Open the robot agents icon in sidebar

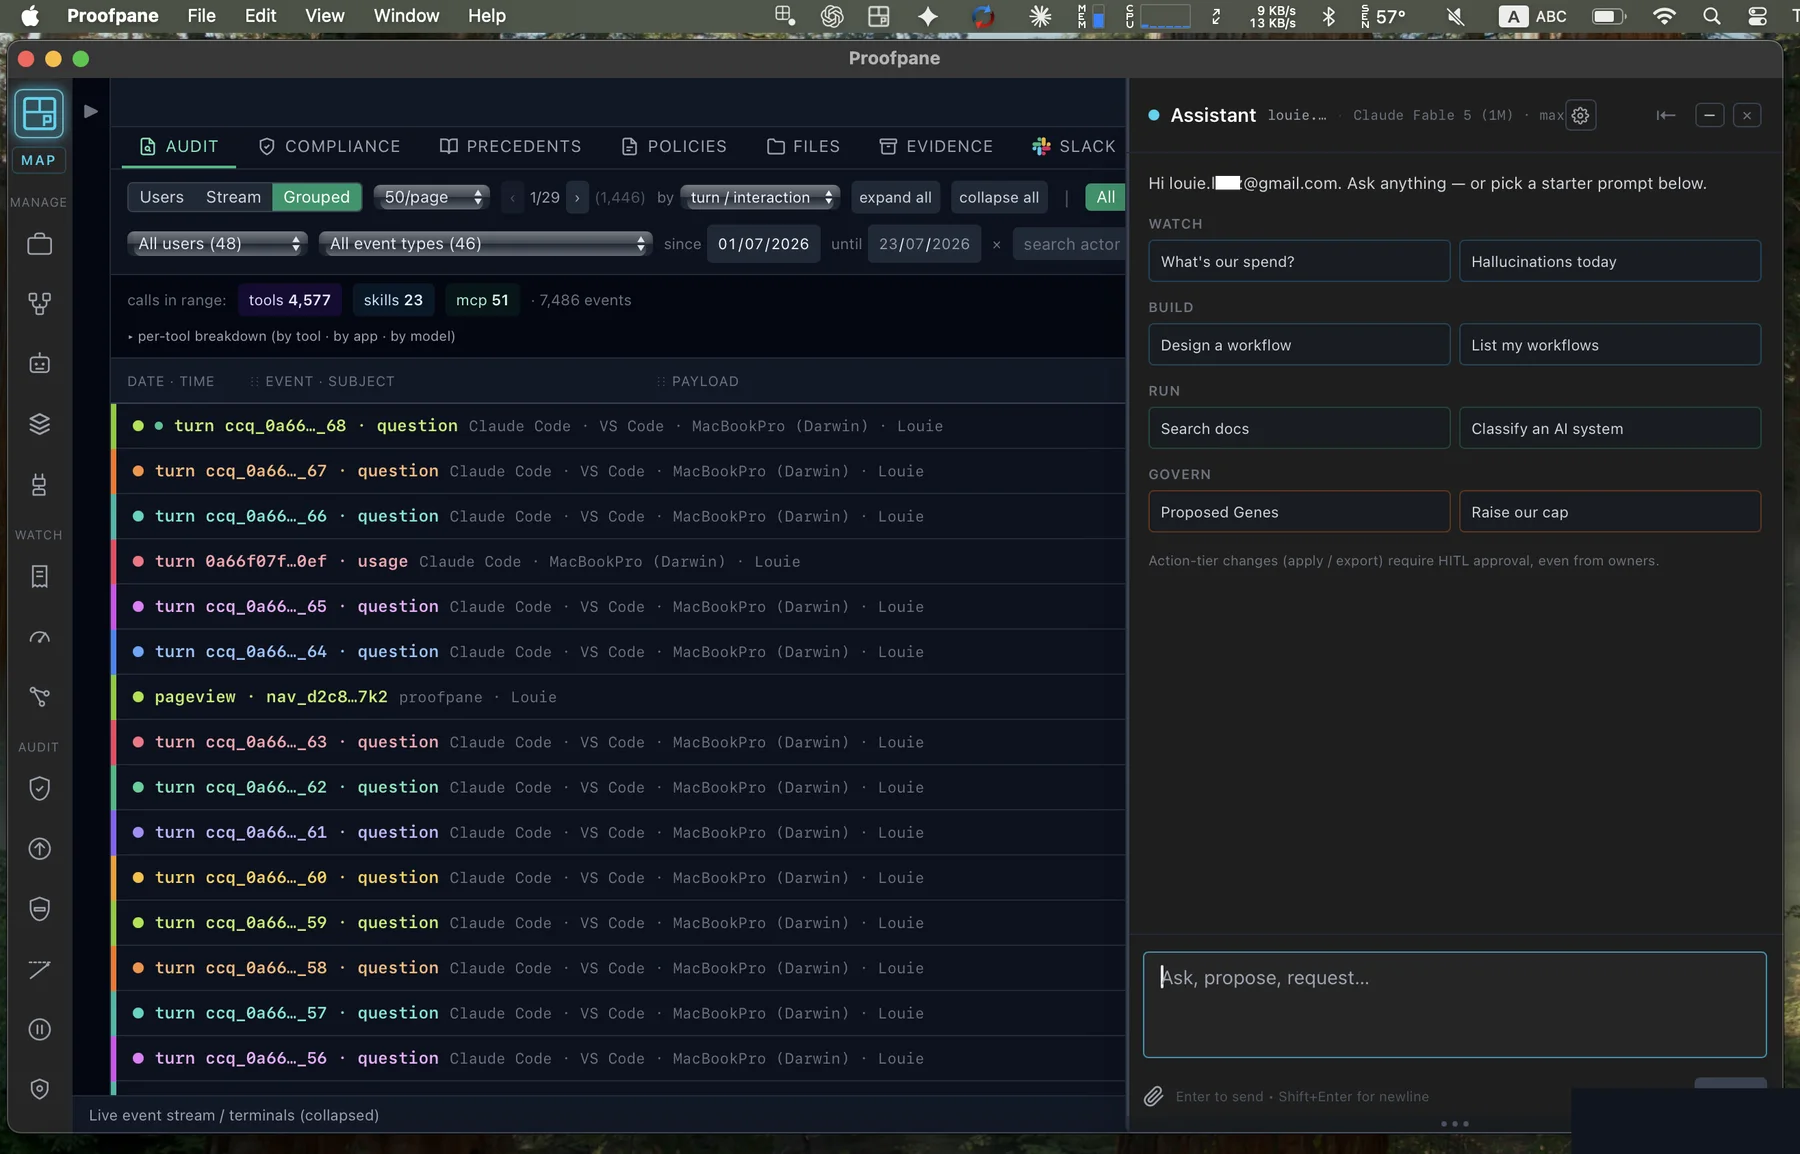39,364
